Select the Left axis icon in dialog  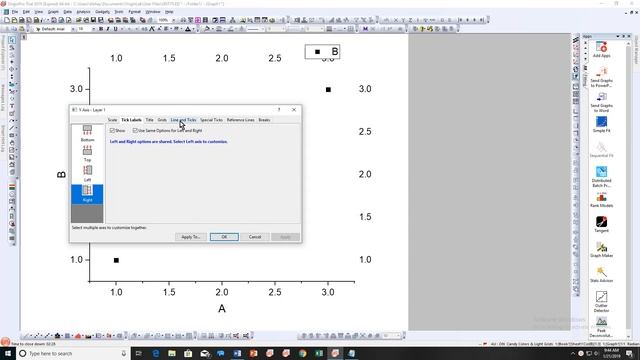[x=87, y=173]
